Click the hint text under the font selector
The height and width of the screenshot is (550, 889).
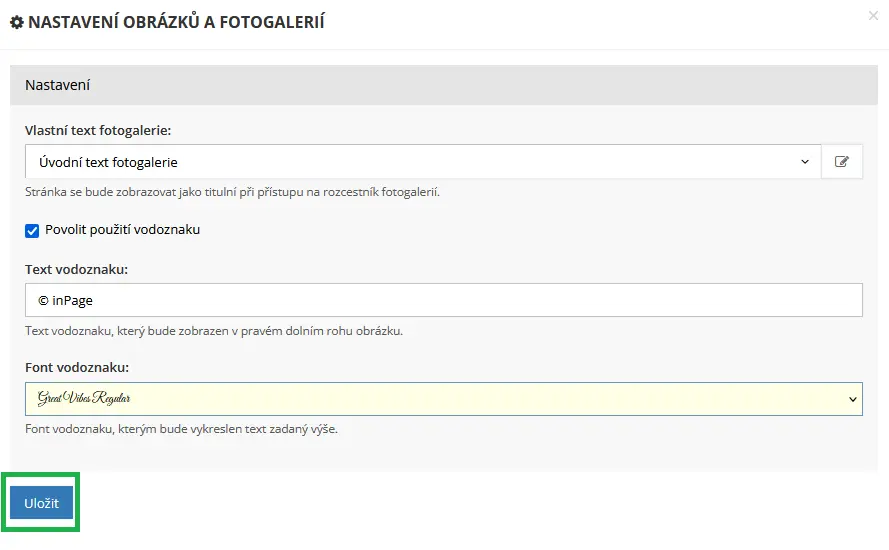[181, 429]
